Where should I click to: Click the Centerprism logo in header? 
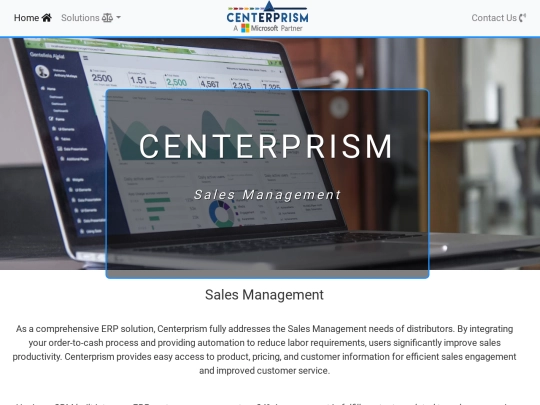coord(268,17)
